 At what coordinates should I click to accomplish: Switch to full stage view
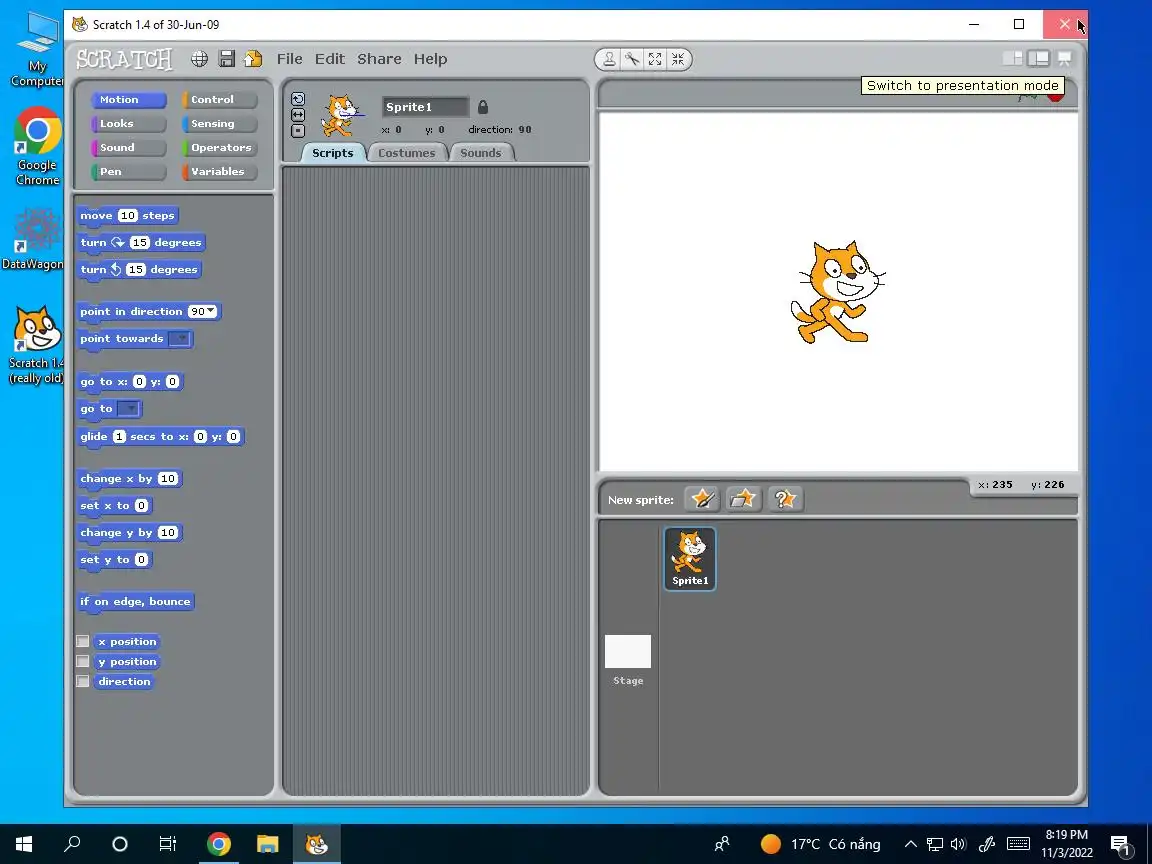point(1038,58)
